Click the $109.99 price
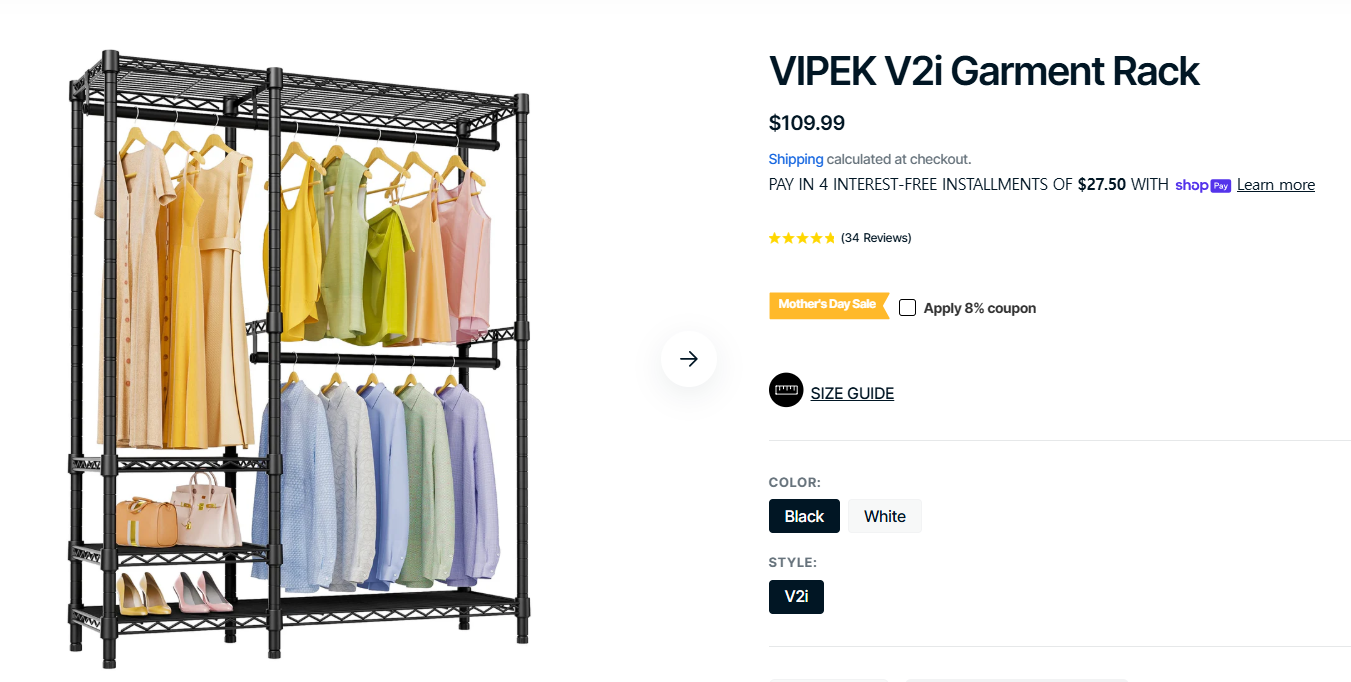The image size is (1351, 682). 807,123
